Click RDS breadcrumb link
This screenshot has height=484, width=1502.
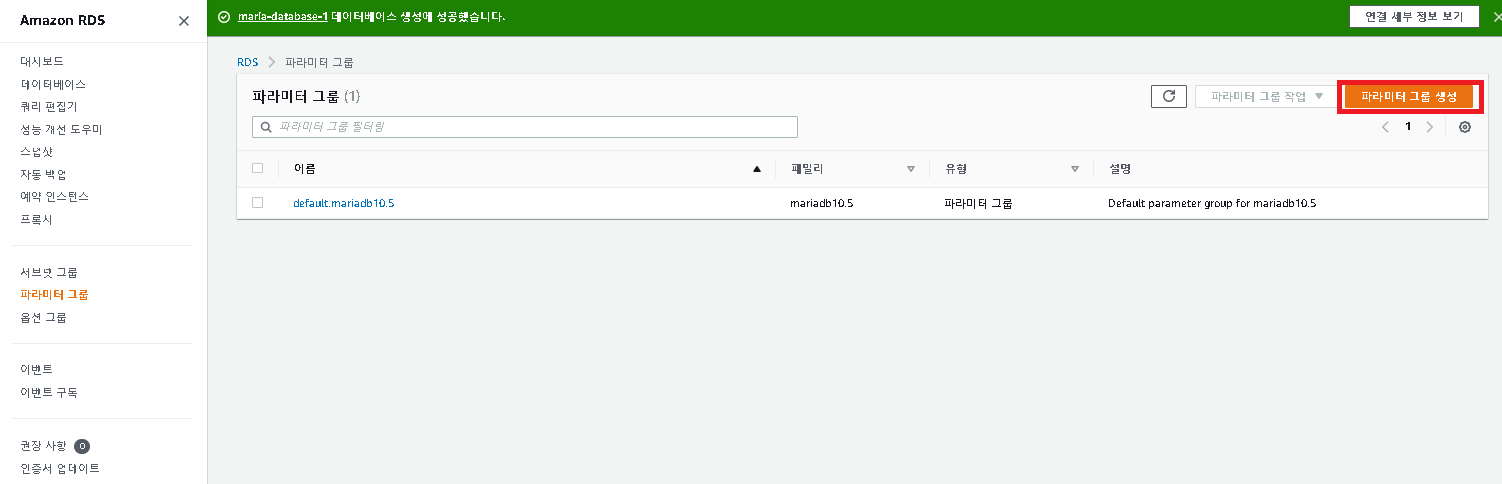[x=247, y=62]
